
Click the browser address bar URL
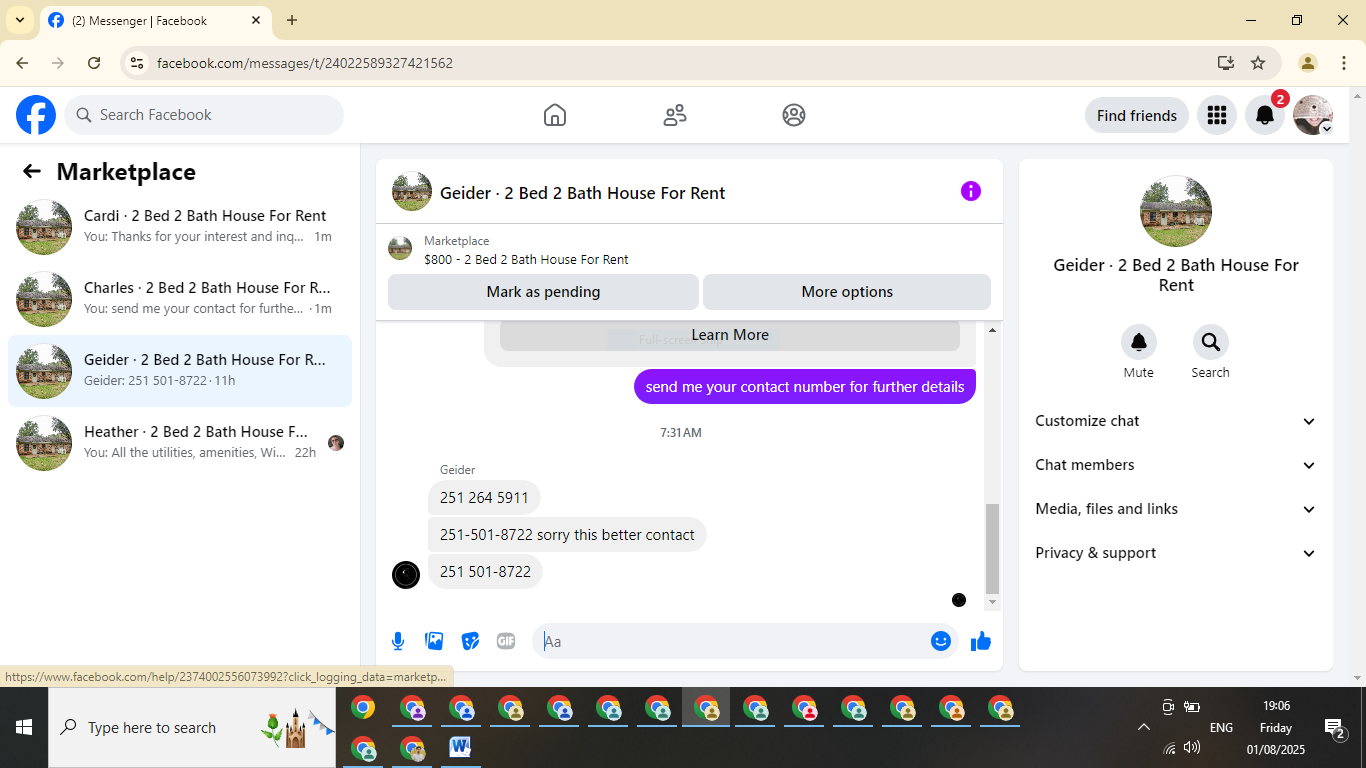point(305,63)
